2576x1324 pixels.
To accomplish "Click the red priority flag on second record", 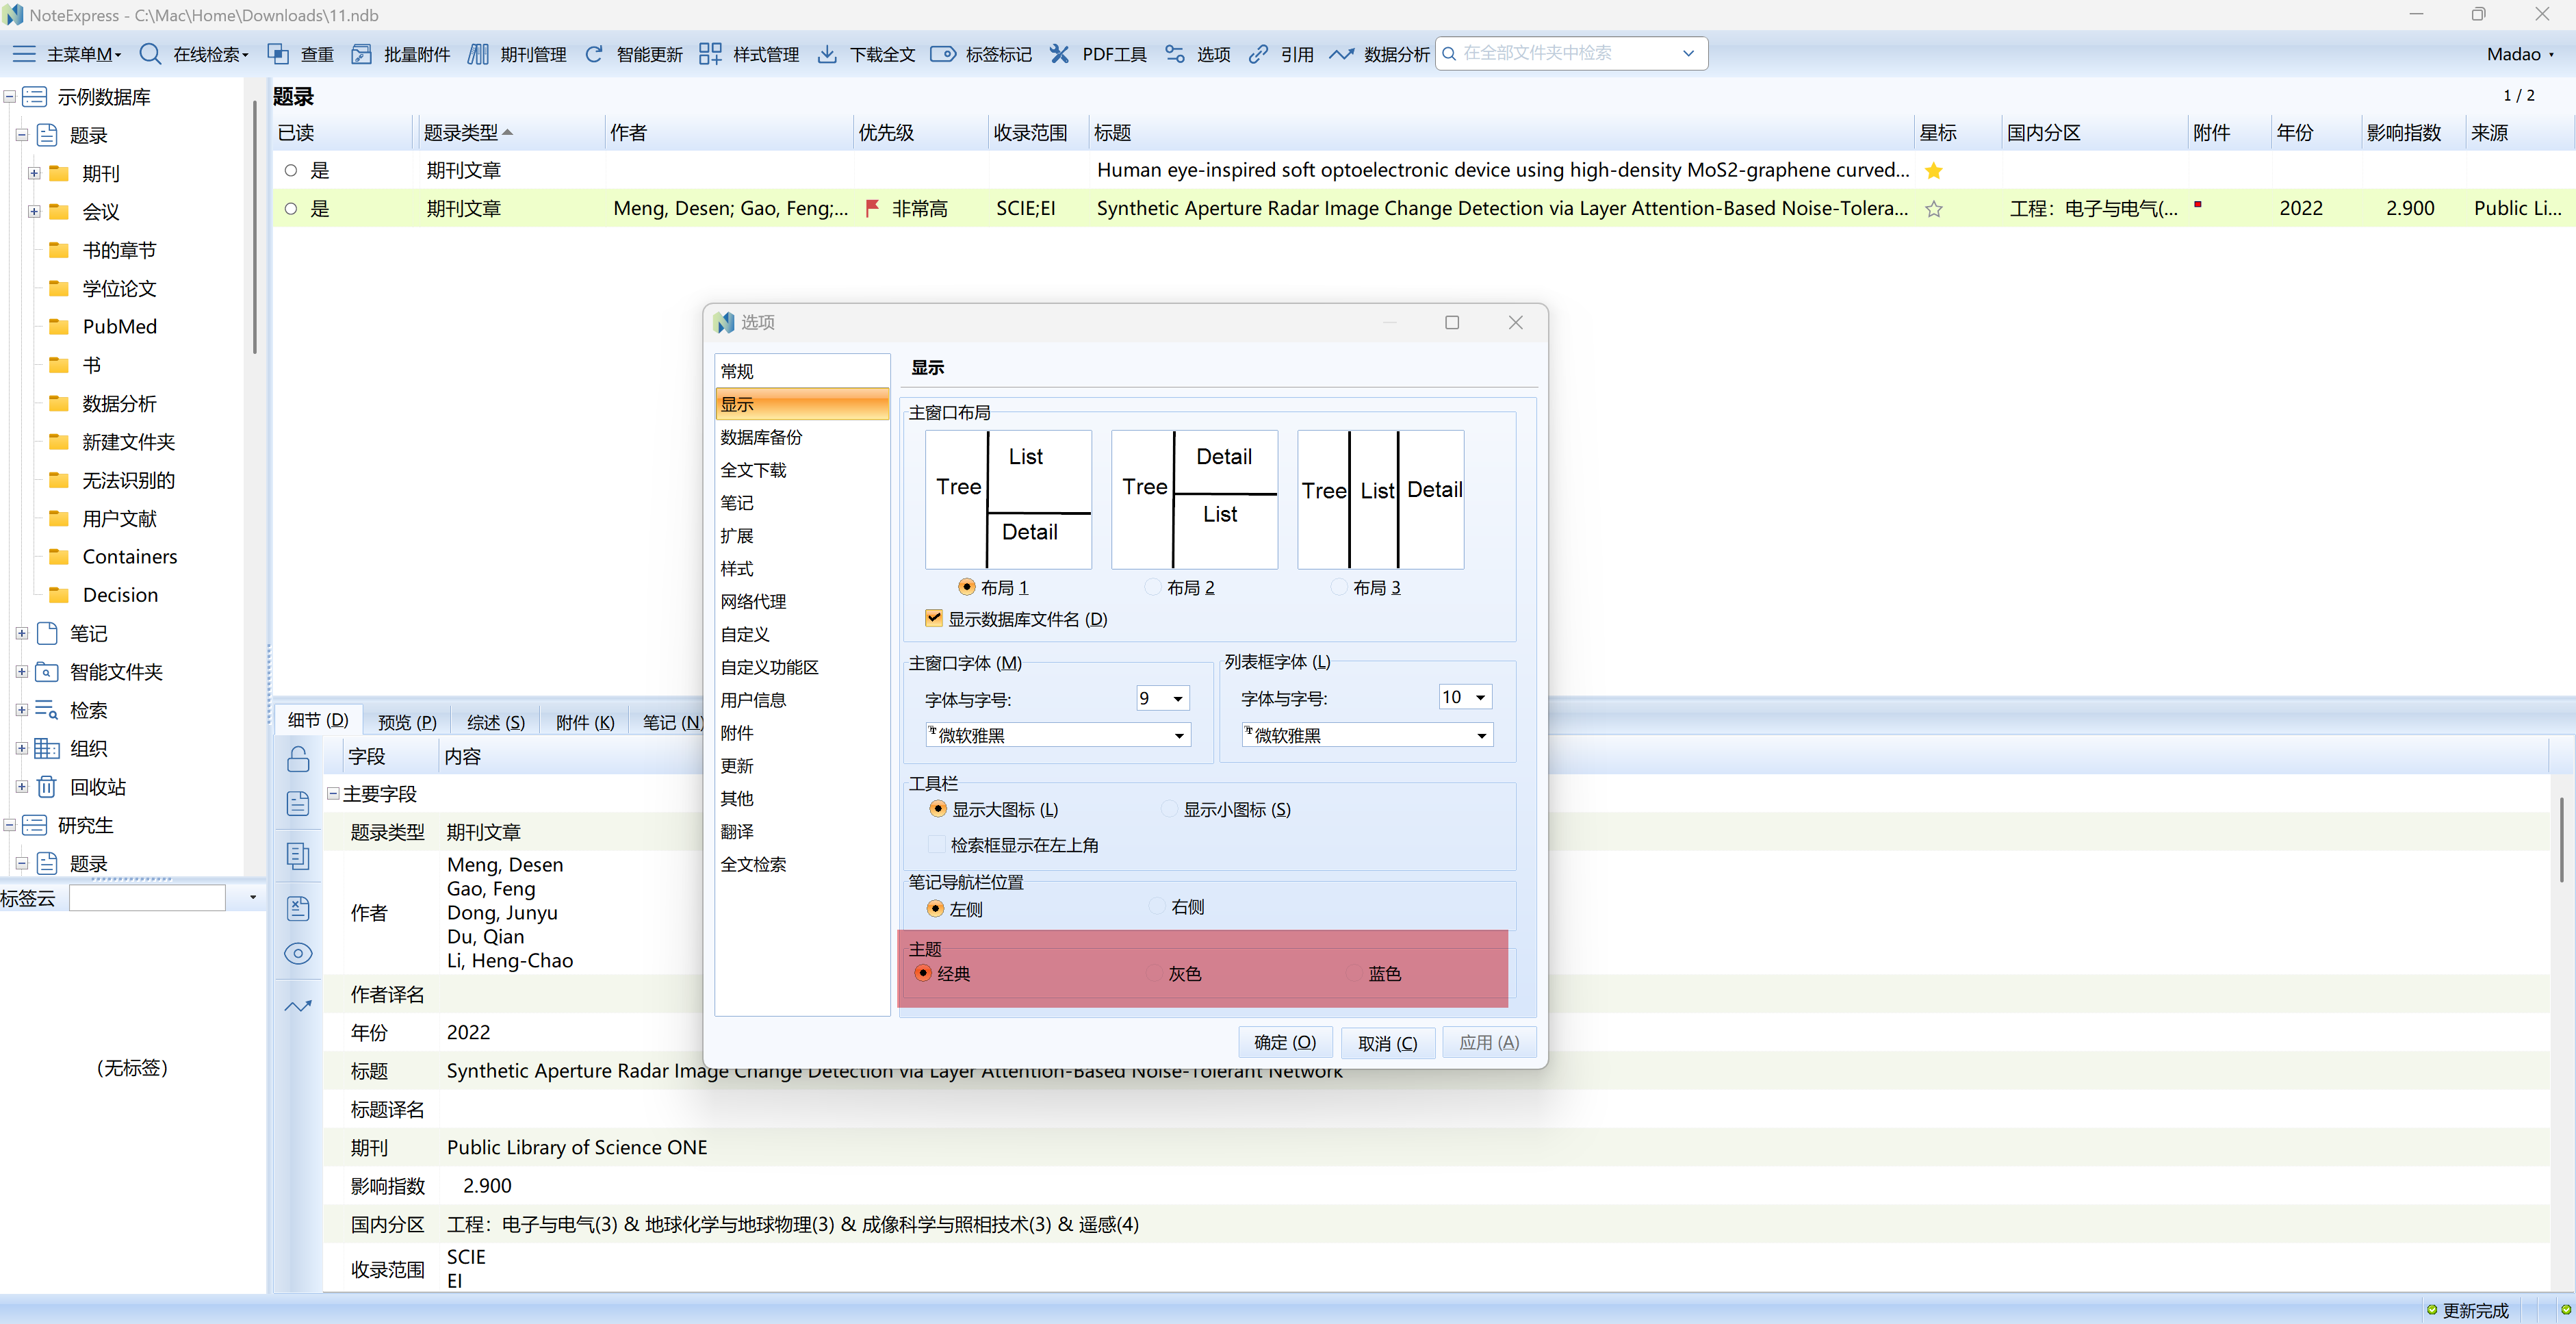I will click(x=872, y=208).
